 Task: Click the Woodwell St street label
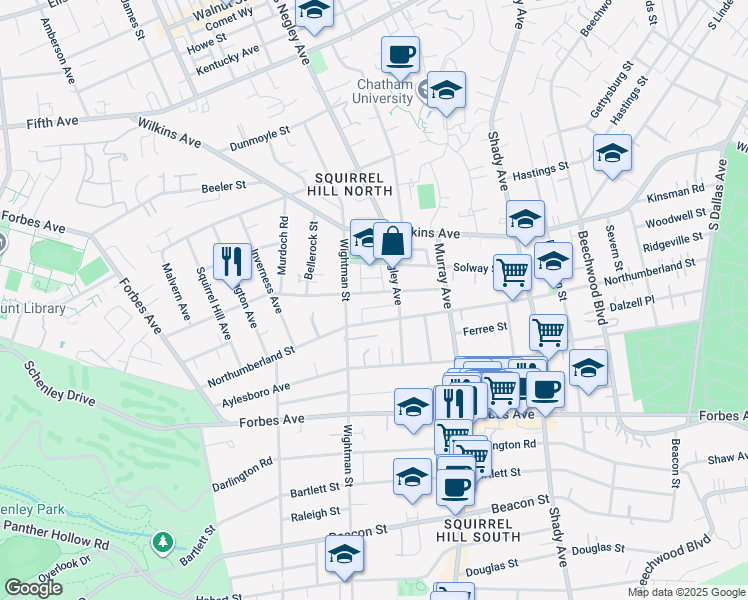pos(675,217)
